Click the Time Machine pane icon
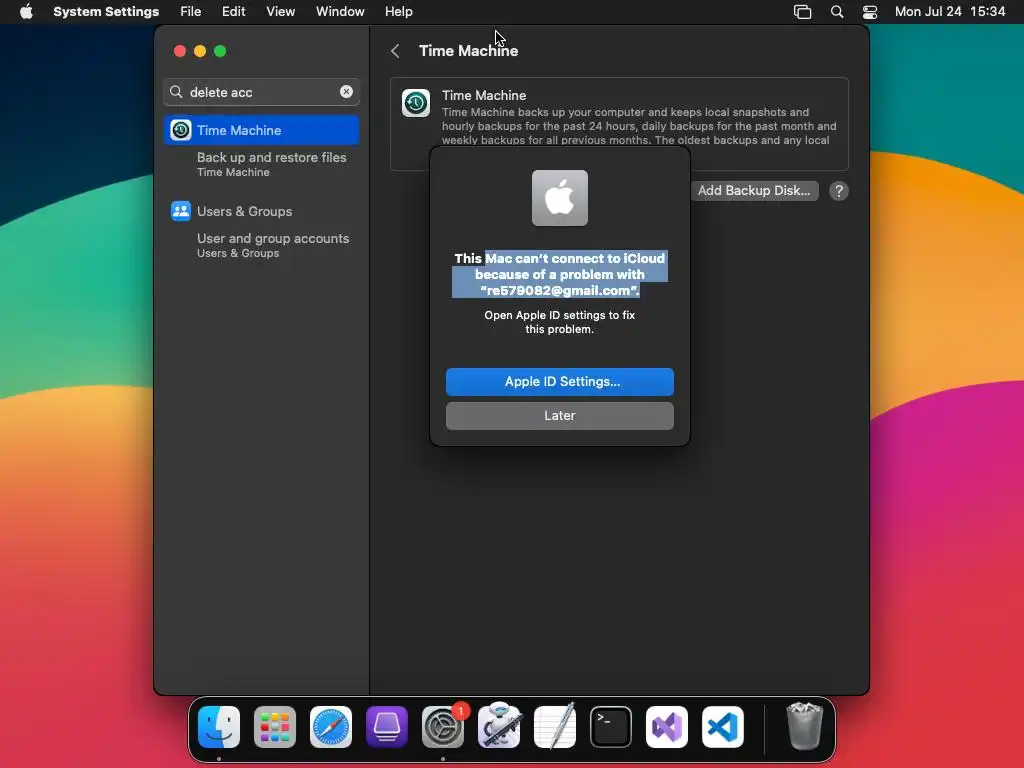Screen dimensions: 1024x768 pyautogui.click(x=416, y=103)
